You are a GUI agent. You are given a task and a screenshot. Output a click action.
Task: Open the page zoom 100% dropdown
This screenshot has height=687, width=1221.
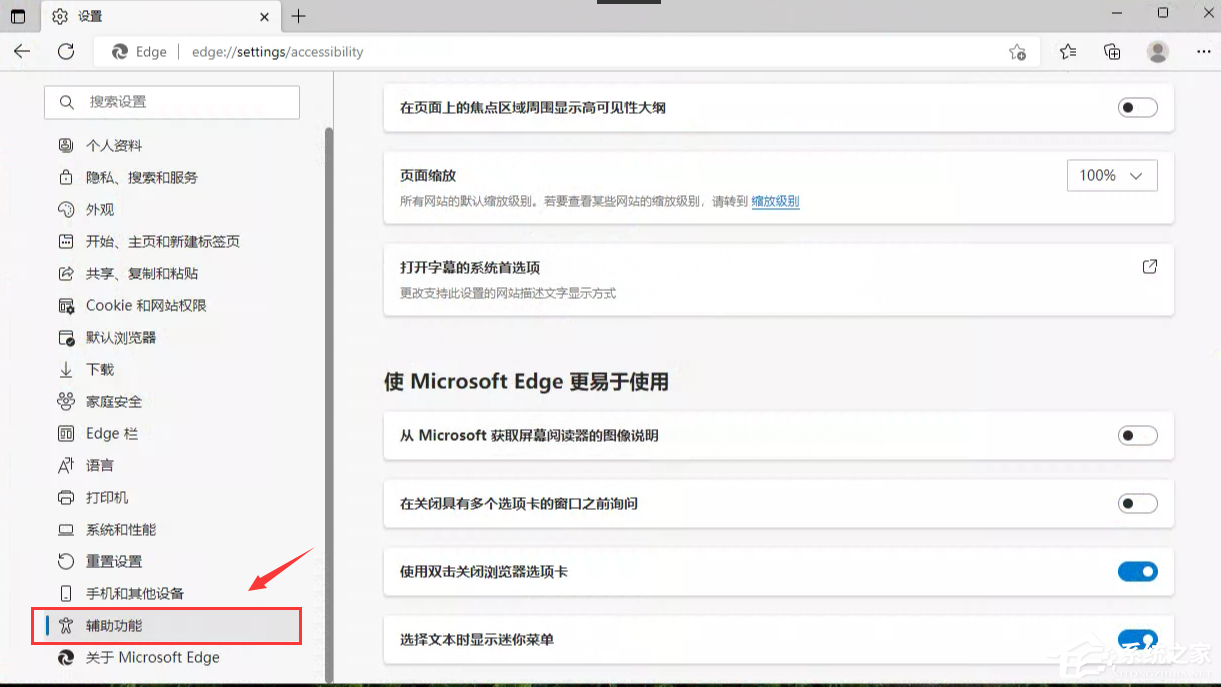(x=1111, y=176)
